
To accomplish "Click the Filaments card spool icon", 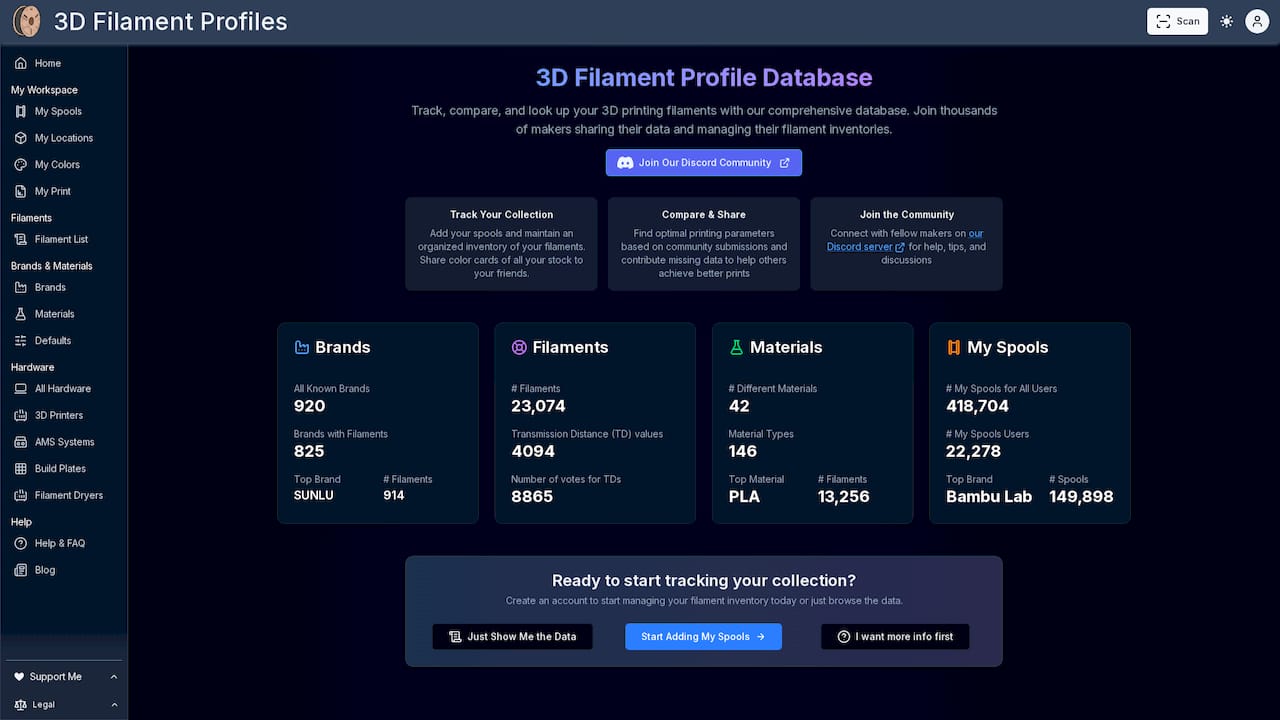I will point(519,347).
